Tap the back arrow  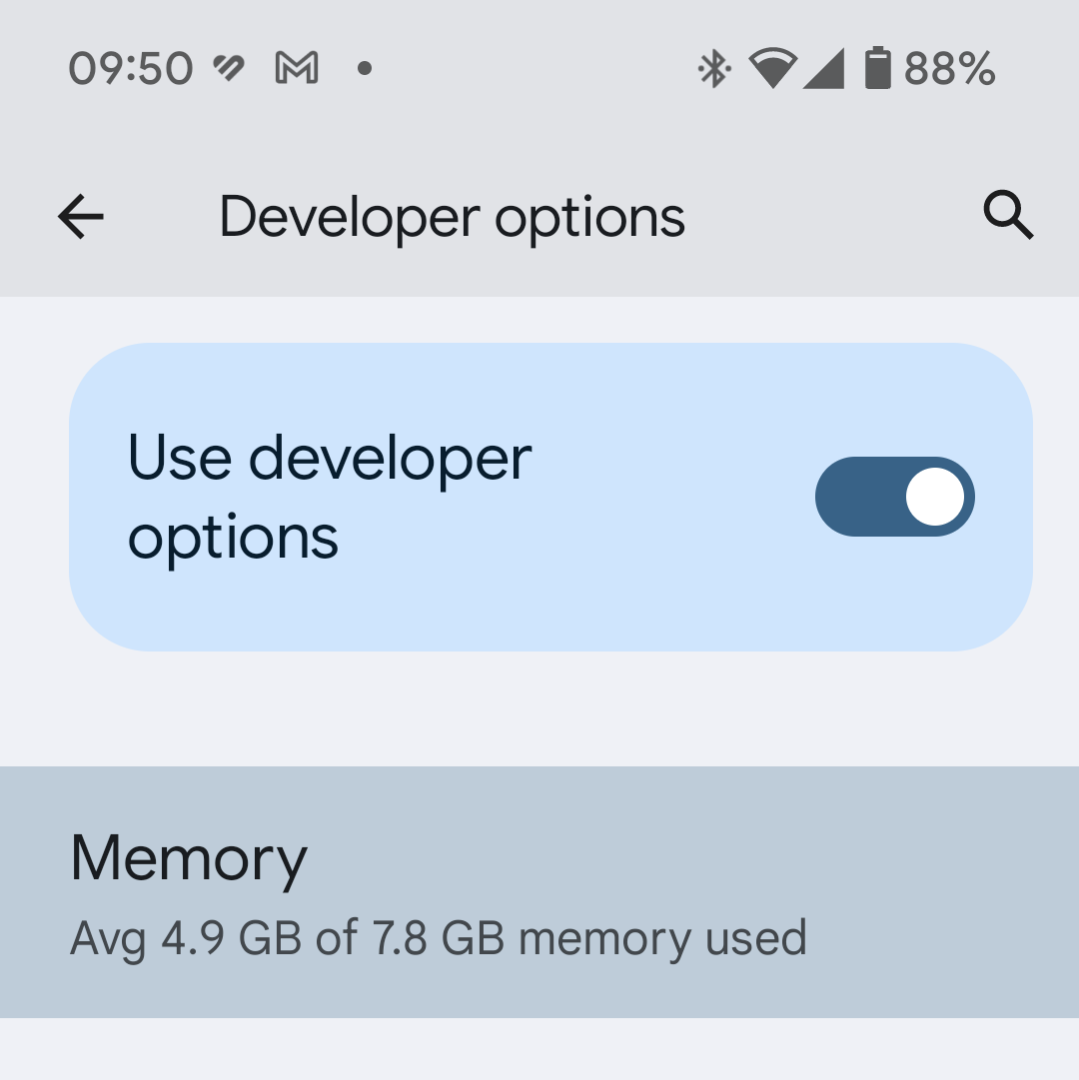point(81,216)
